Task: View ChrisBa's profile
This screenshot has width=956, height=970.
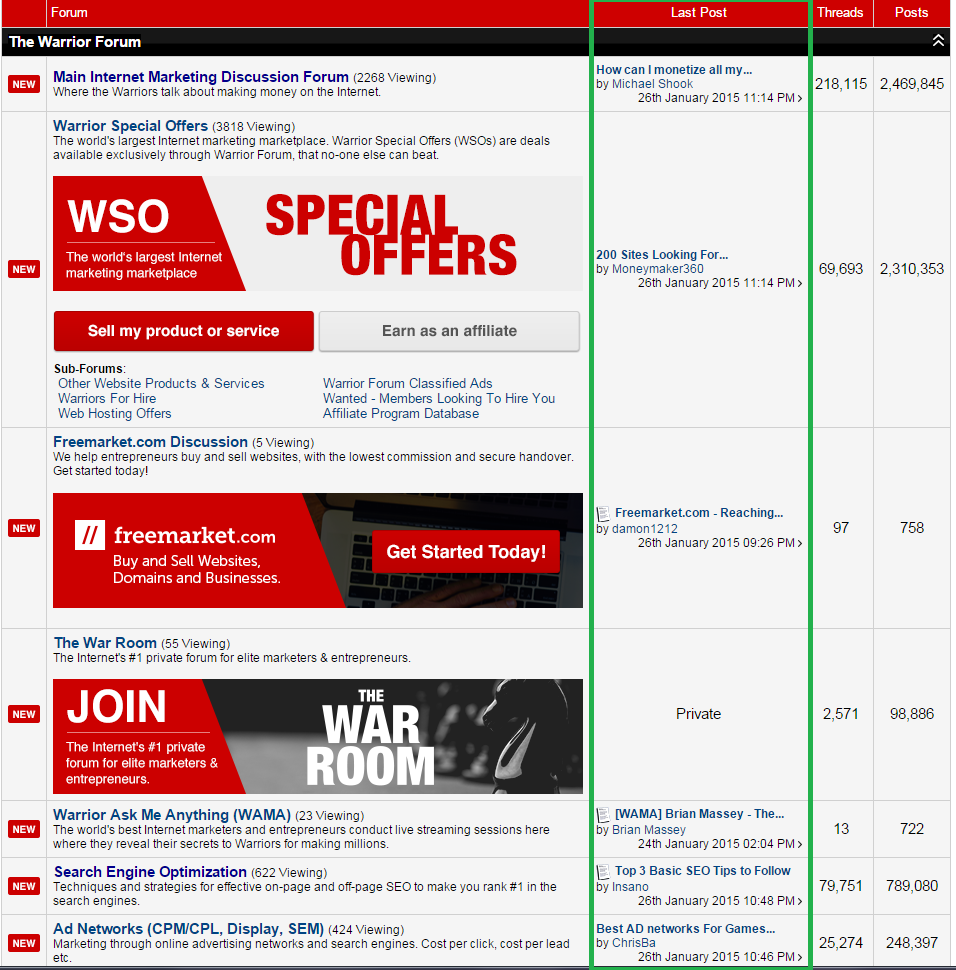Action: point(634,943)
